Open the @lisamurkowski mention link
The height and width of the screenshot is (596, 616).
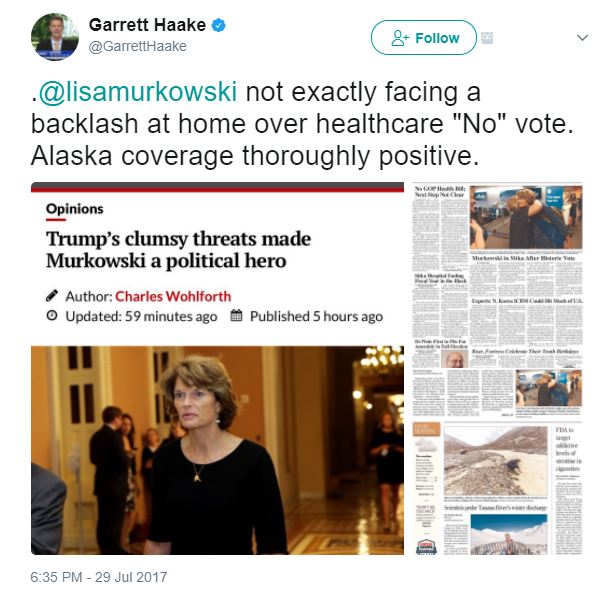[138, 92]
